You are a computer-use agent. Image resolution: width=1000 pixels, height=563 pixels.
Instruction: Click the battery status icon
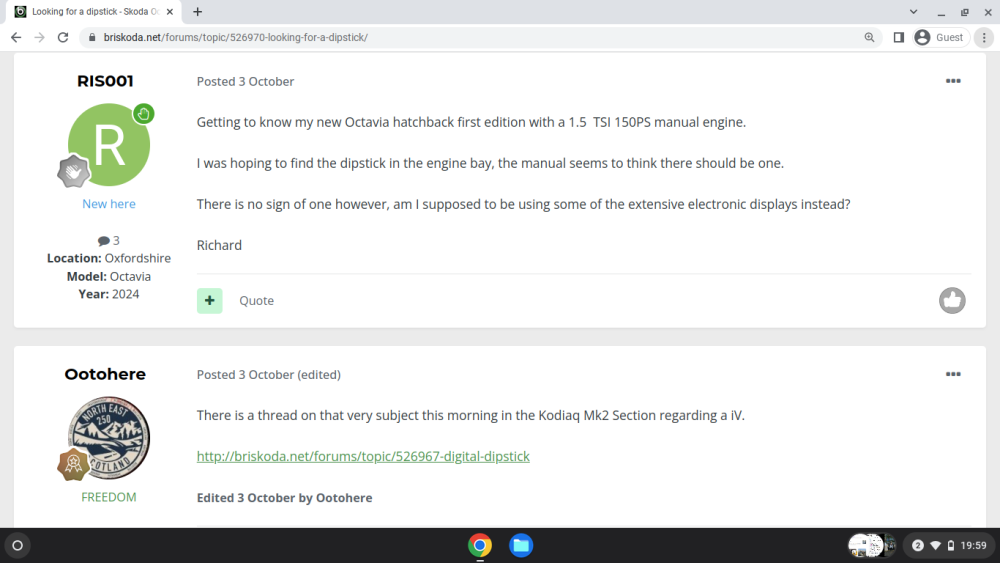(951, 546)
